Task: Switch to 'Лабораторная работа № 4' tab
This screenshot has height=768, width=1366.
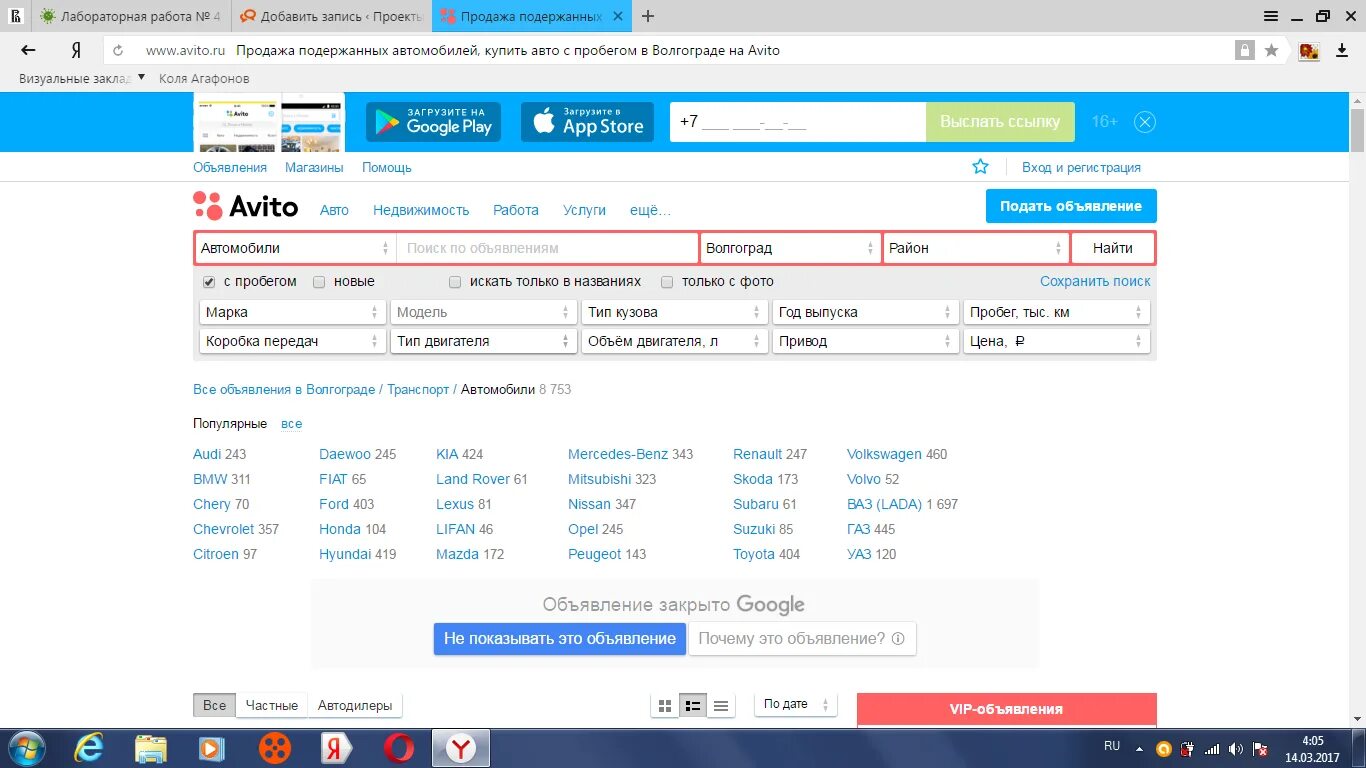Action: coord(130,16)
